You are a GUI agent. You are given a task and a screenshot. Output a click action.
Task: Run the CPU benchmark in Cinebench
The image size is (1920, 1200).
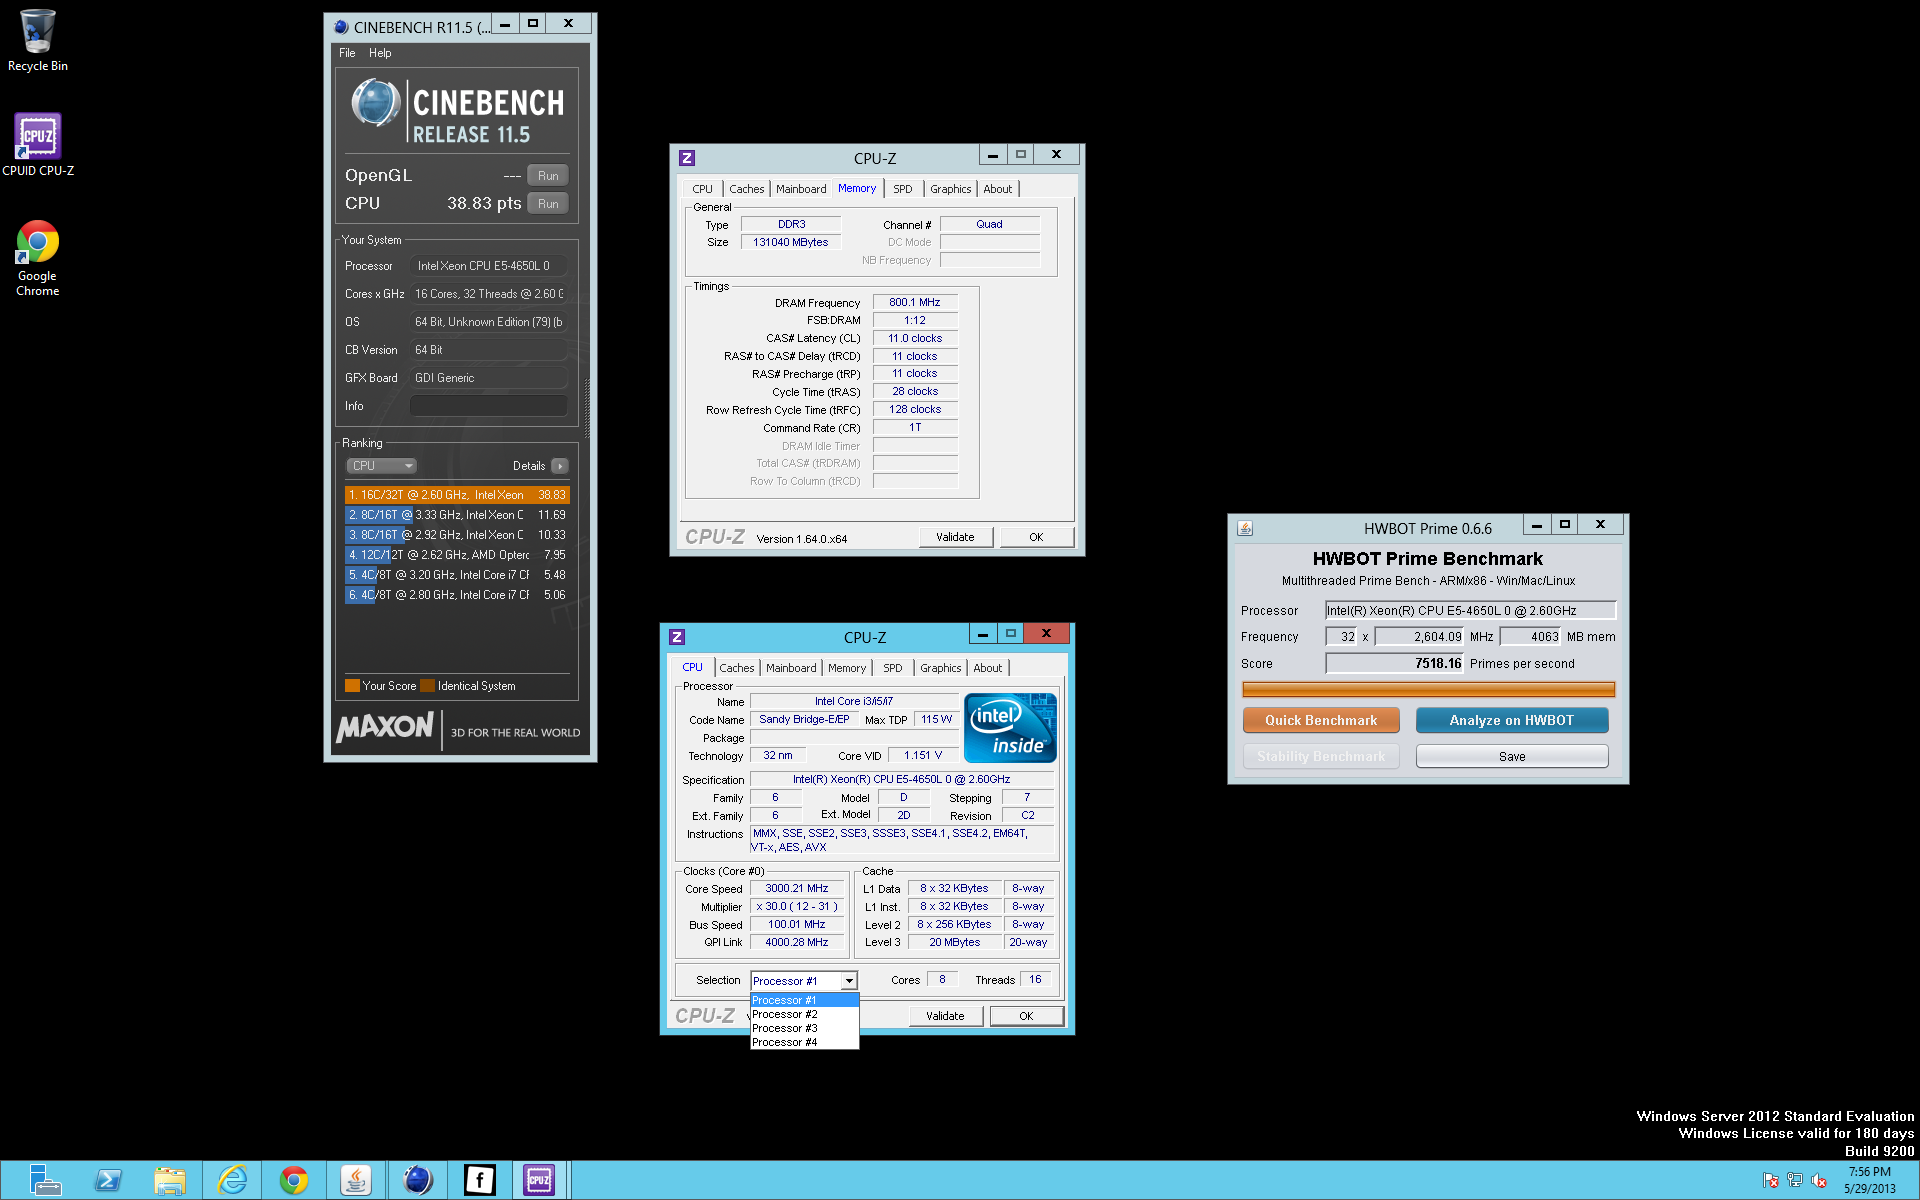[x=548, y=203]
